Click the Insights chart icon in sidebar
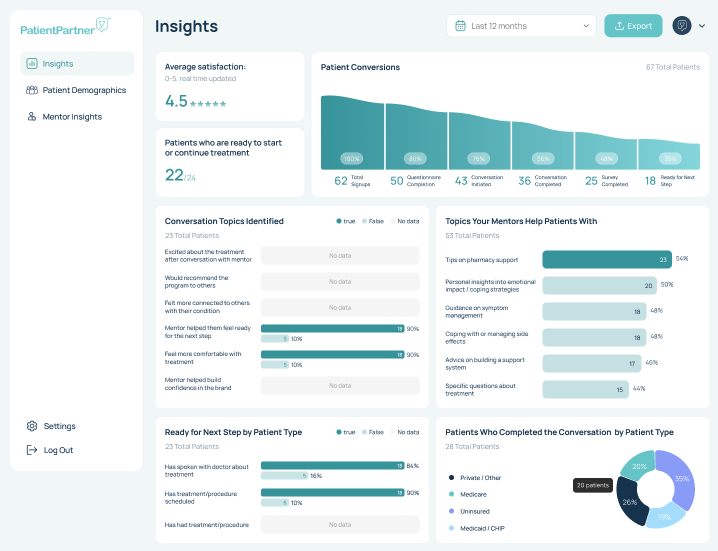The width and height of the screenshot is (718, 551). [32, 64]
